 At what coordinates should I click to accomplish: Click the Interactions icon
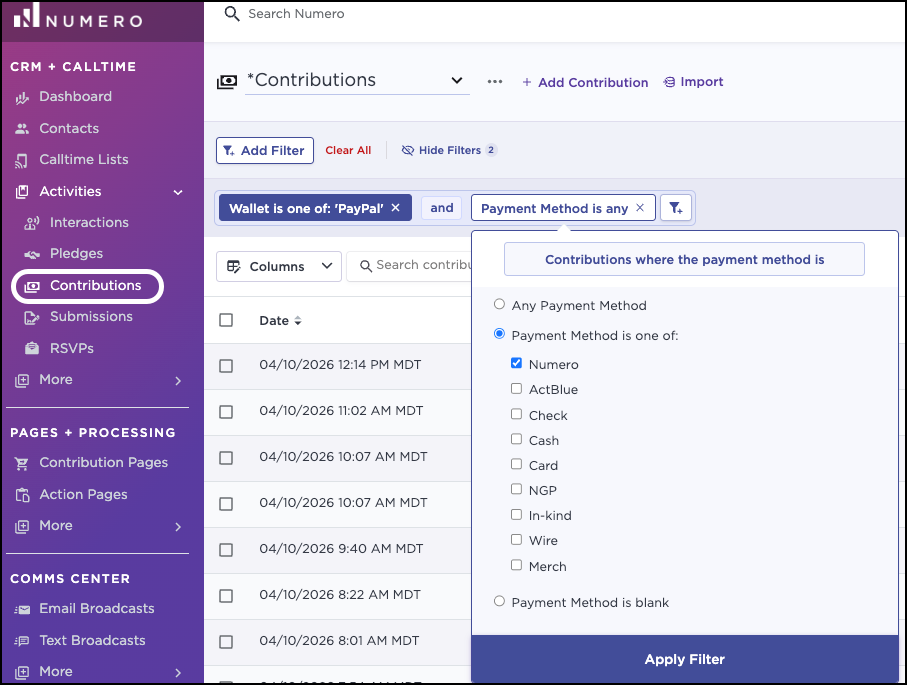tap(32, 223)
